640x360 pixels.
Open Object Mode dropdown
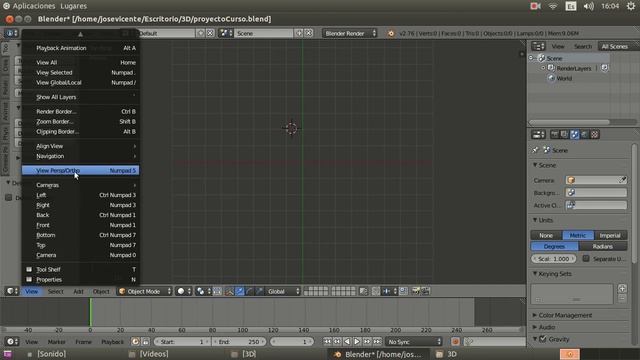tap(144, 291)
